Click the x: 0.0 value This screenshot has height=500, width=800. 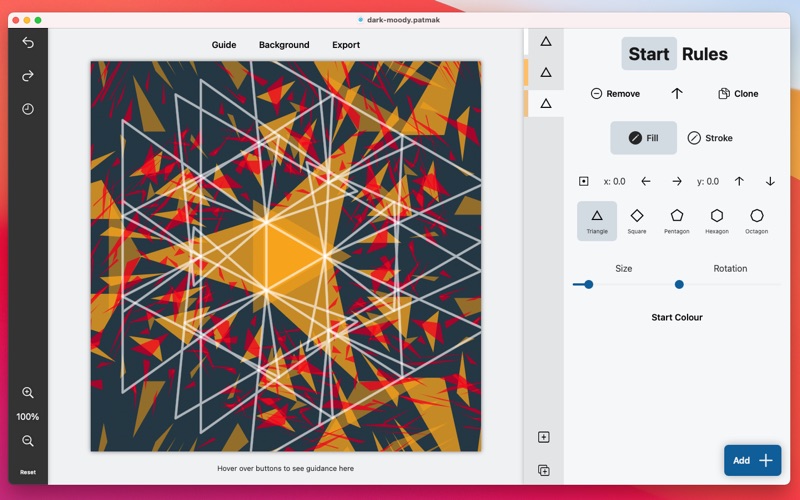tap(614, 181)
